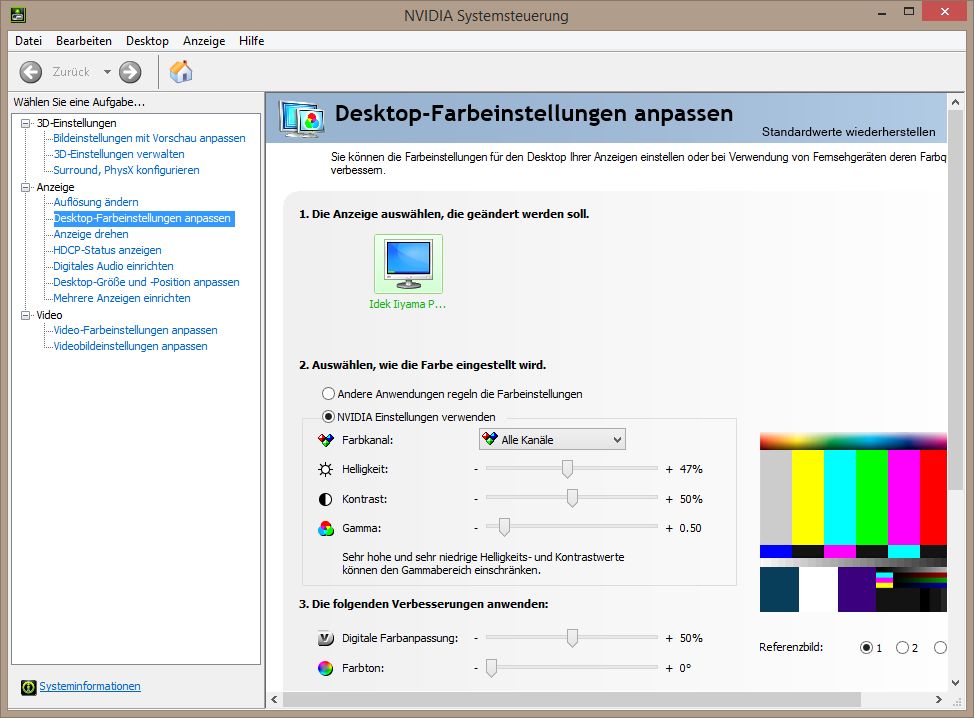Open the Desktop menu

[x=147, y=41]
